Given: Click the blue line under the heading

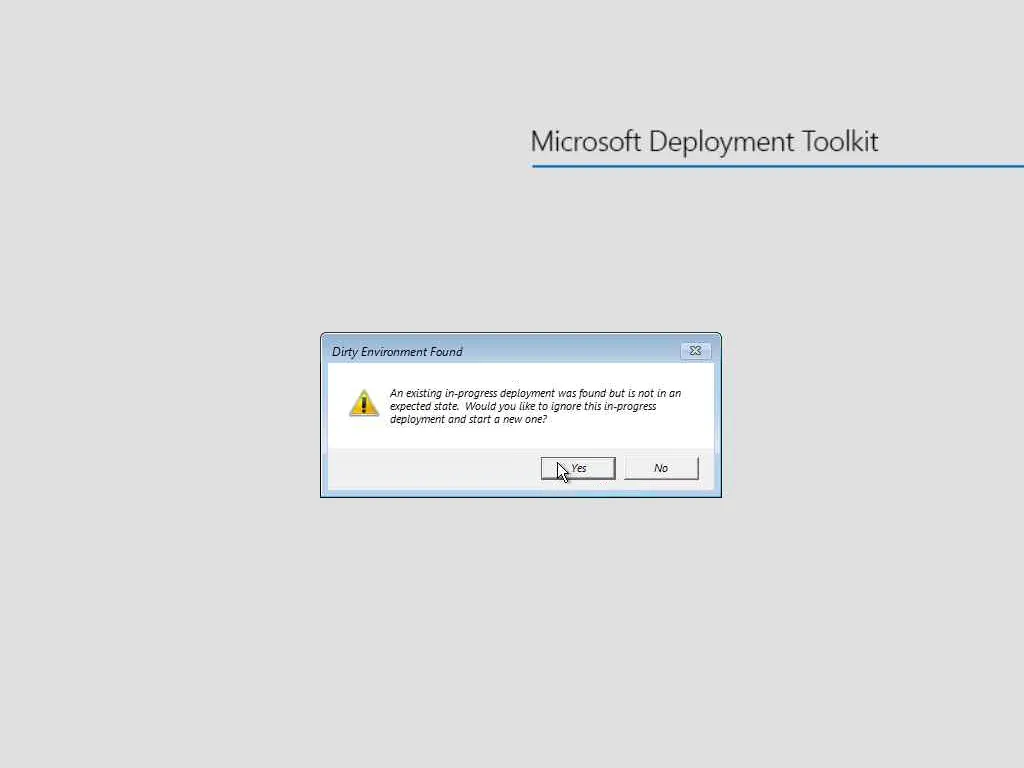Looking at the screenshot, I should (x=777, y=166).
